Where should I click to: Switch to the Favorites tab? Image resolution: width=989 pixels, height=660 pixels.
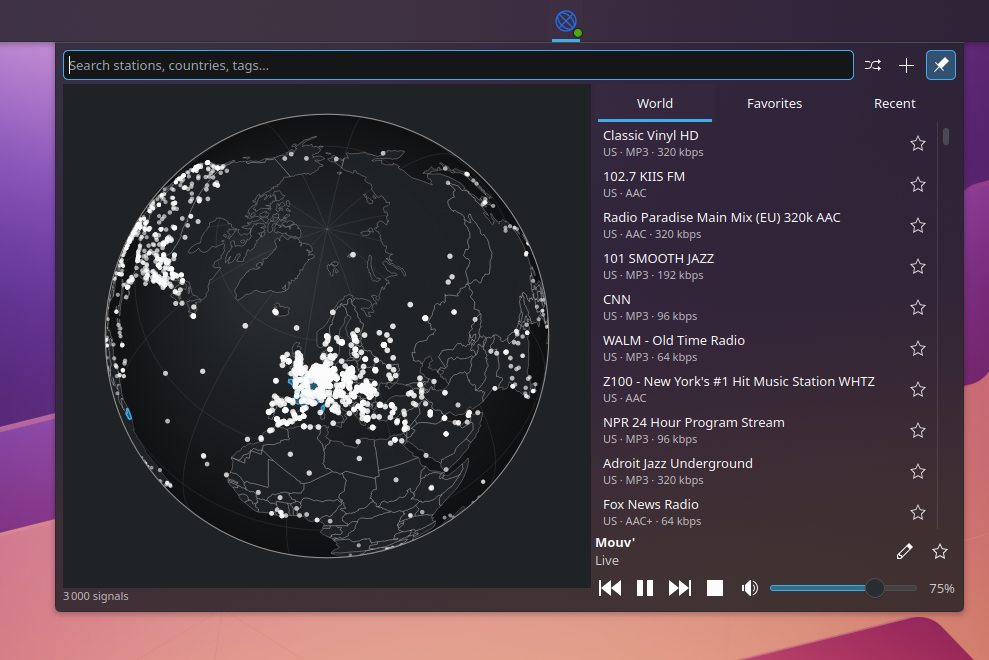pyautogui.click(x=775, y=103)
